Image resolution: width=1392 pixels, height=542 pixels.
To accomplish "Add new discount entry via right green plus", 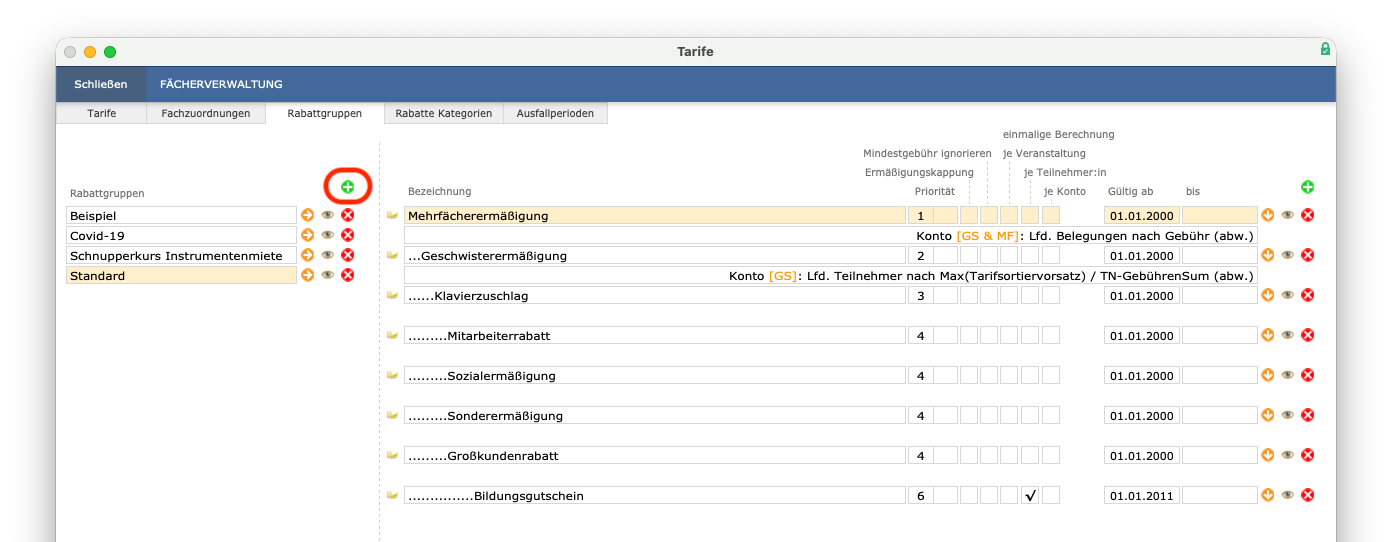I will click(1307, 187).
